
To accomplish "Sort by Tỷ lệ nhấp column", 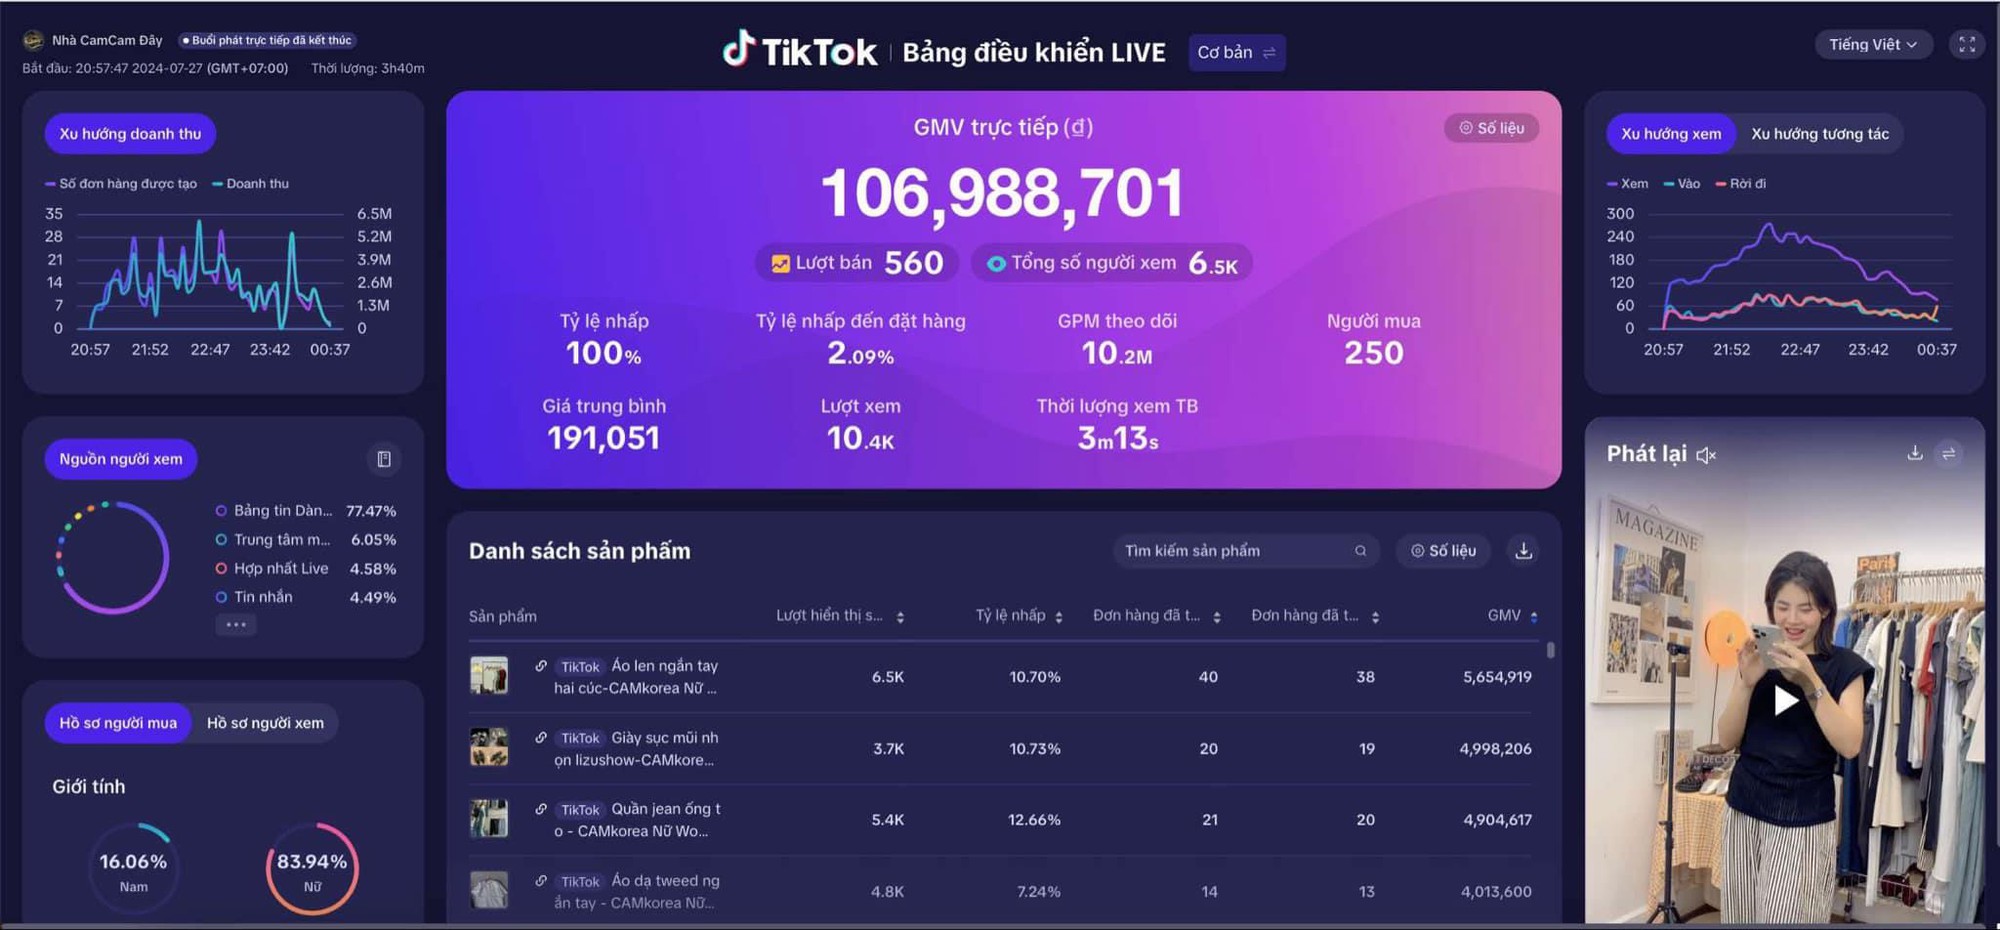I will pyautogui.click(x=1059, y=617).
